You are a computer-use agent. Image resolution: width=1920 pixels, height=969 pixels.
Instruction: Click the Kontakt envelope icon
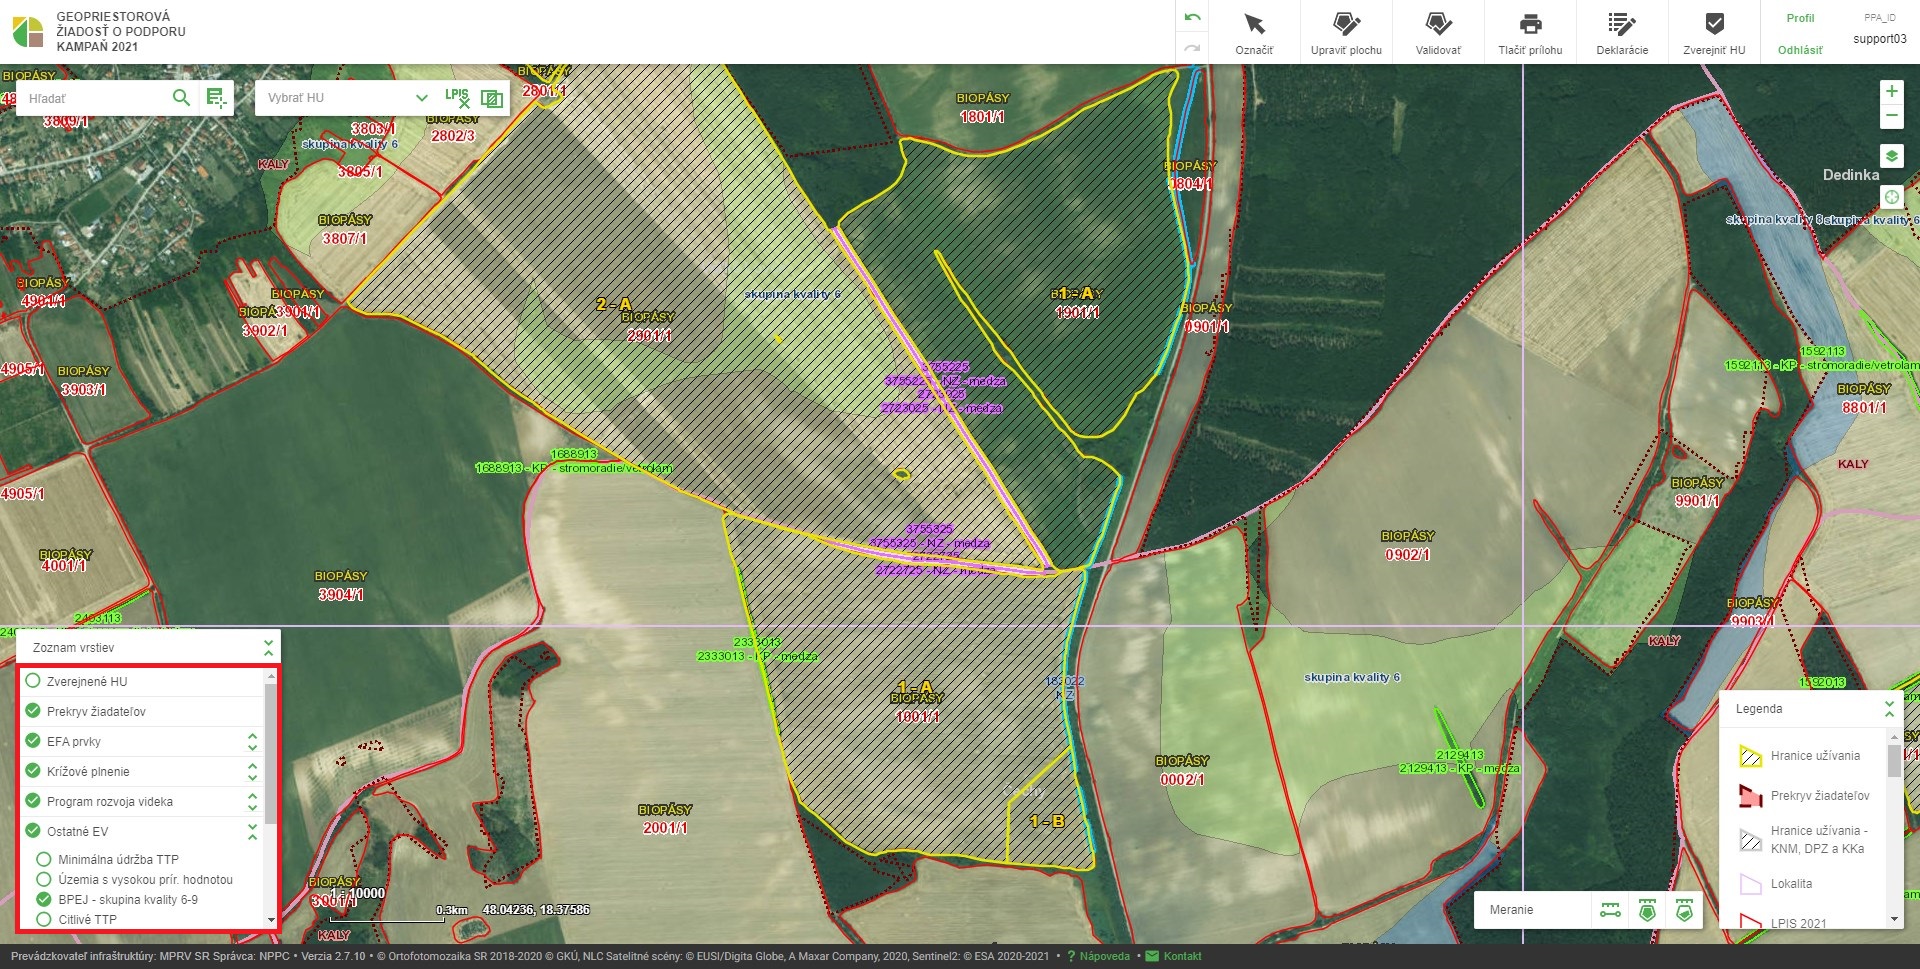1152,956
